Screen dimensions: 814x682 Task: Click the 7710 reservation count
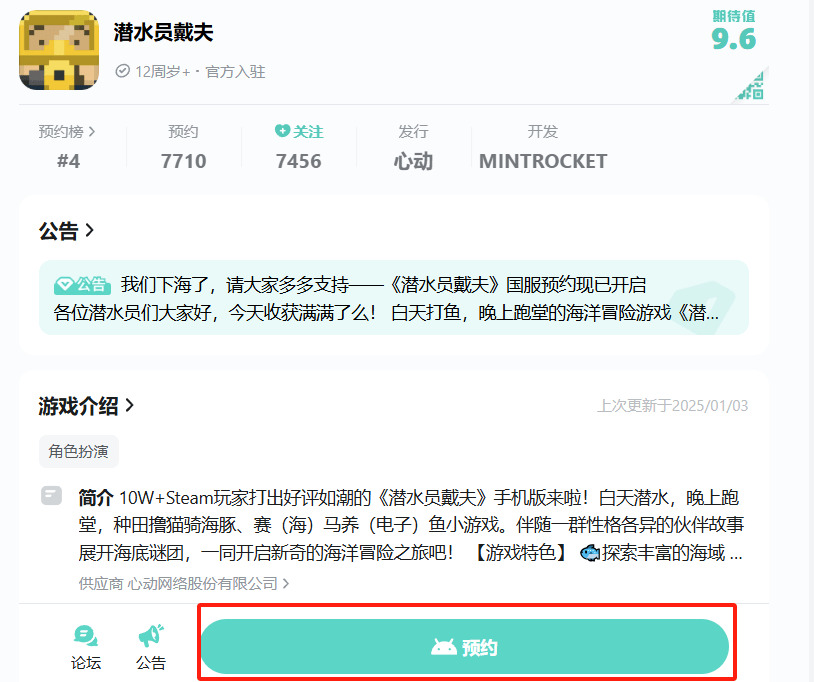click(x=183, y=161)
